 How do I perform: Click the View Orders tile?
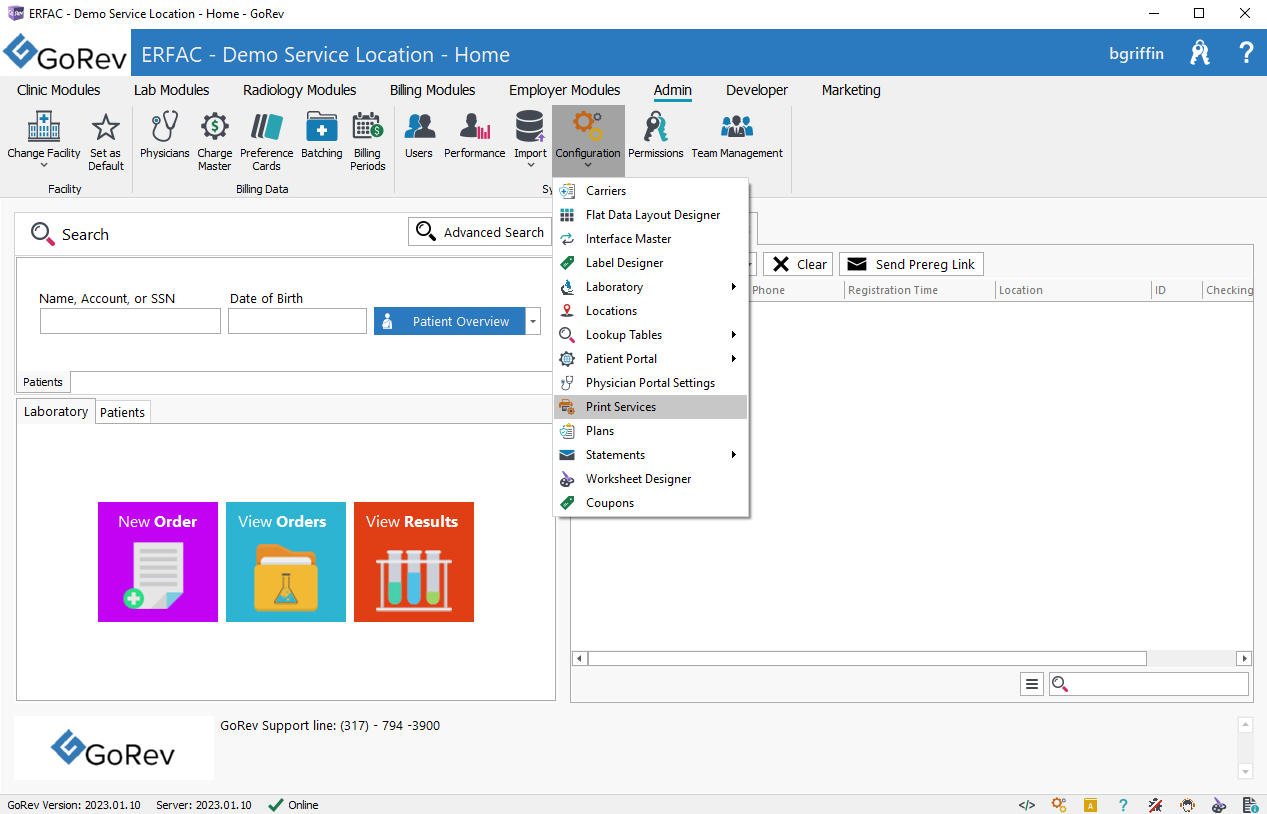(x=286, y=562)
